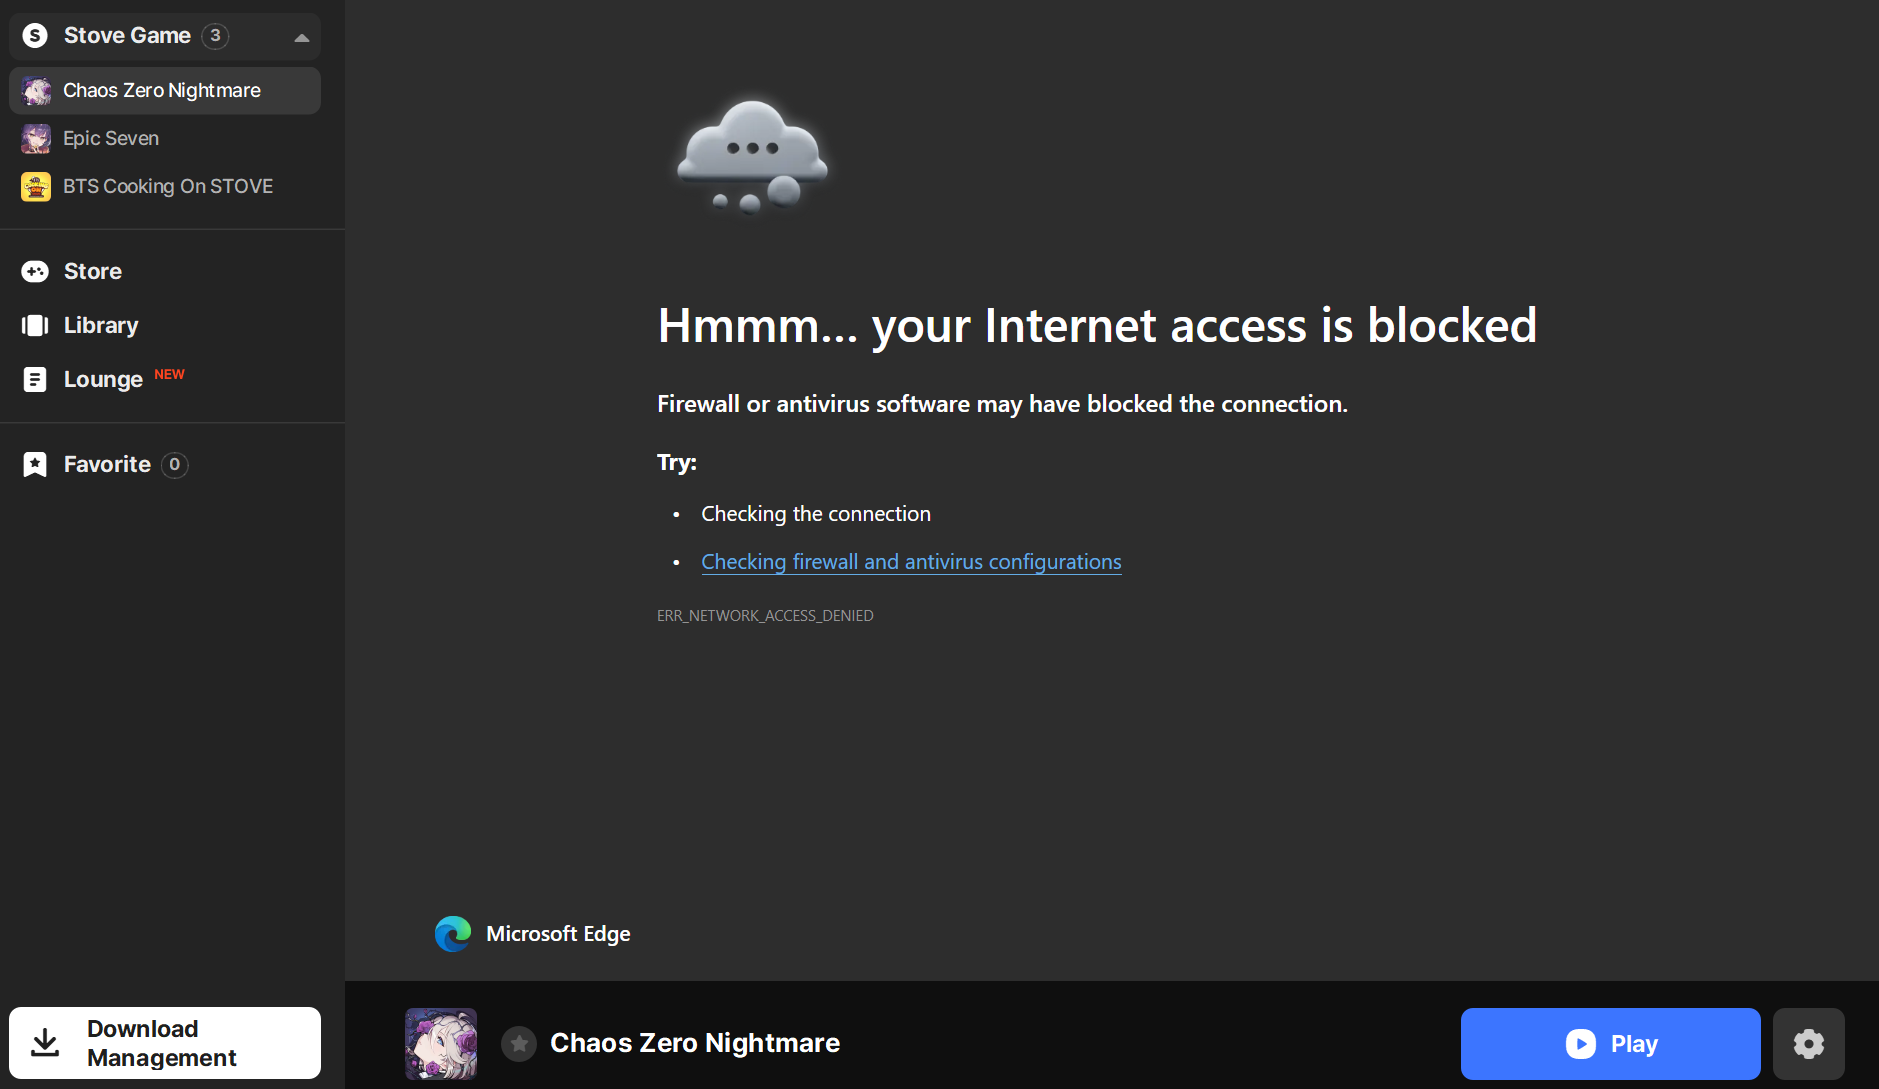The image size is (1879, 1089).
Task: Click Chaos Zero Nightmare thumbnail in bottom bar
Action: (x=441, y=1044)
